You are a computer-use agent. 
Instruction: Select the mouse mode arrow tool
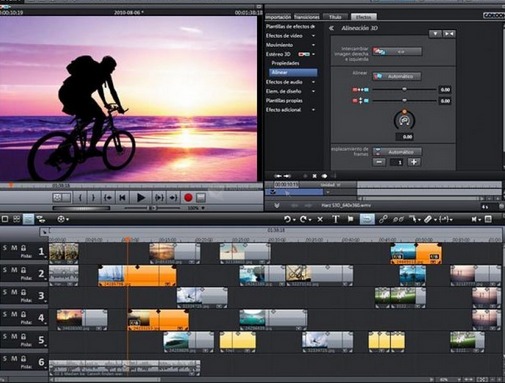pyautogui.click(x=412, y=219)
